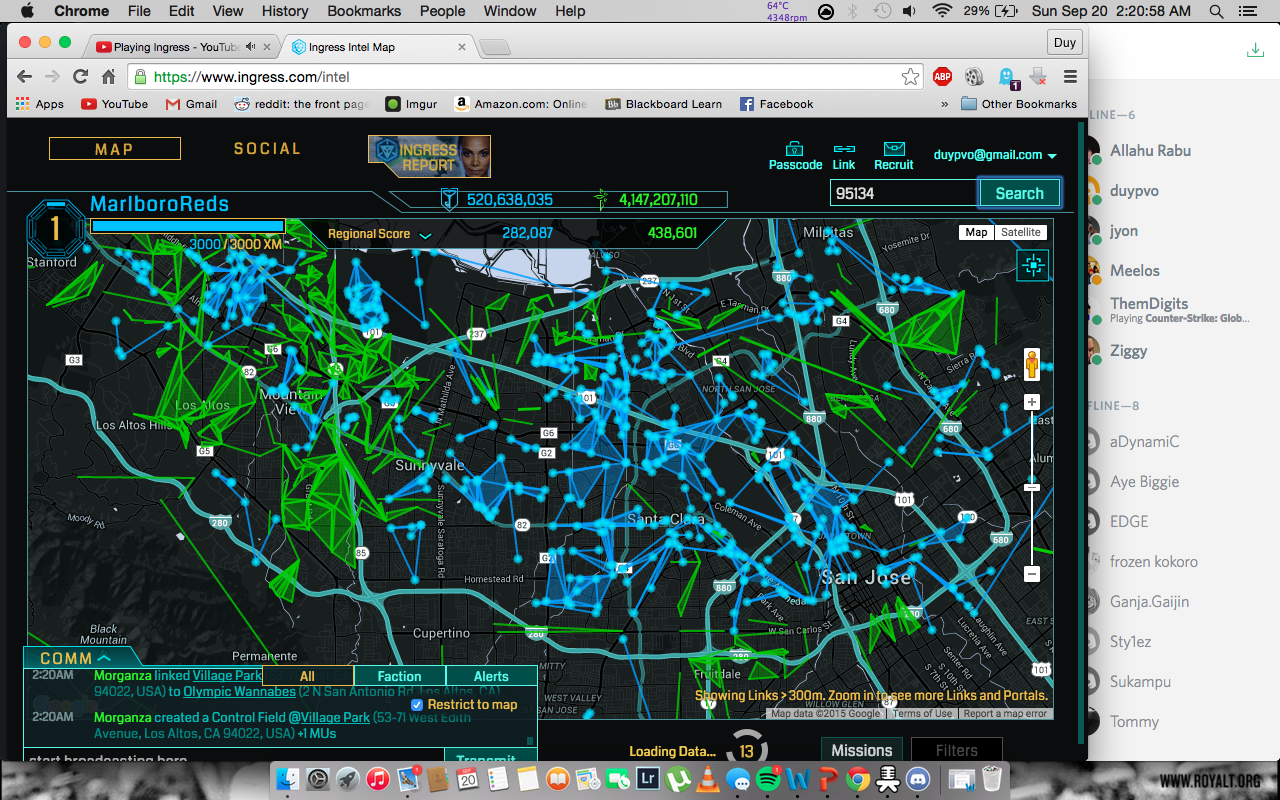Zoom out with the map minus button
Screen dimensions: 1280x800
click(x=1032, y=574)
